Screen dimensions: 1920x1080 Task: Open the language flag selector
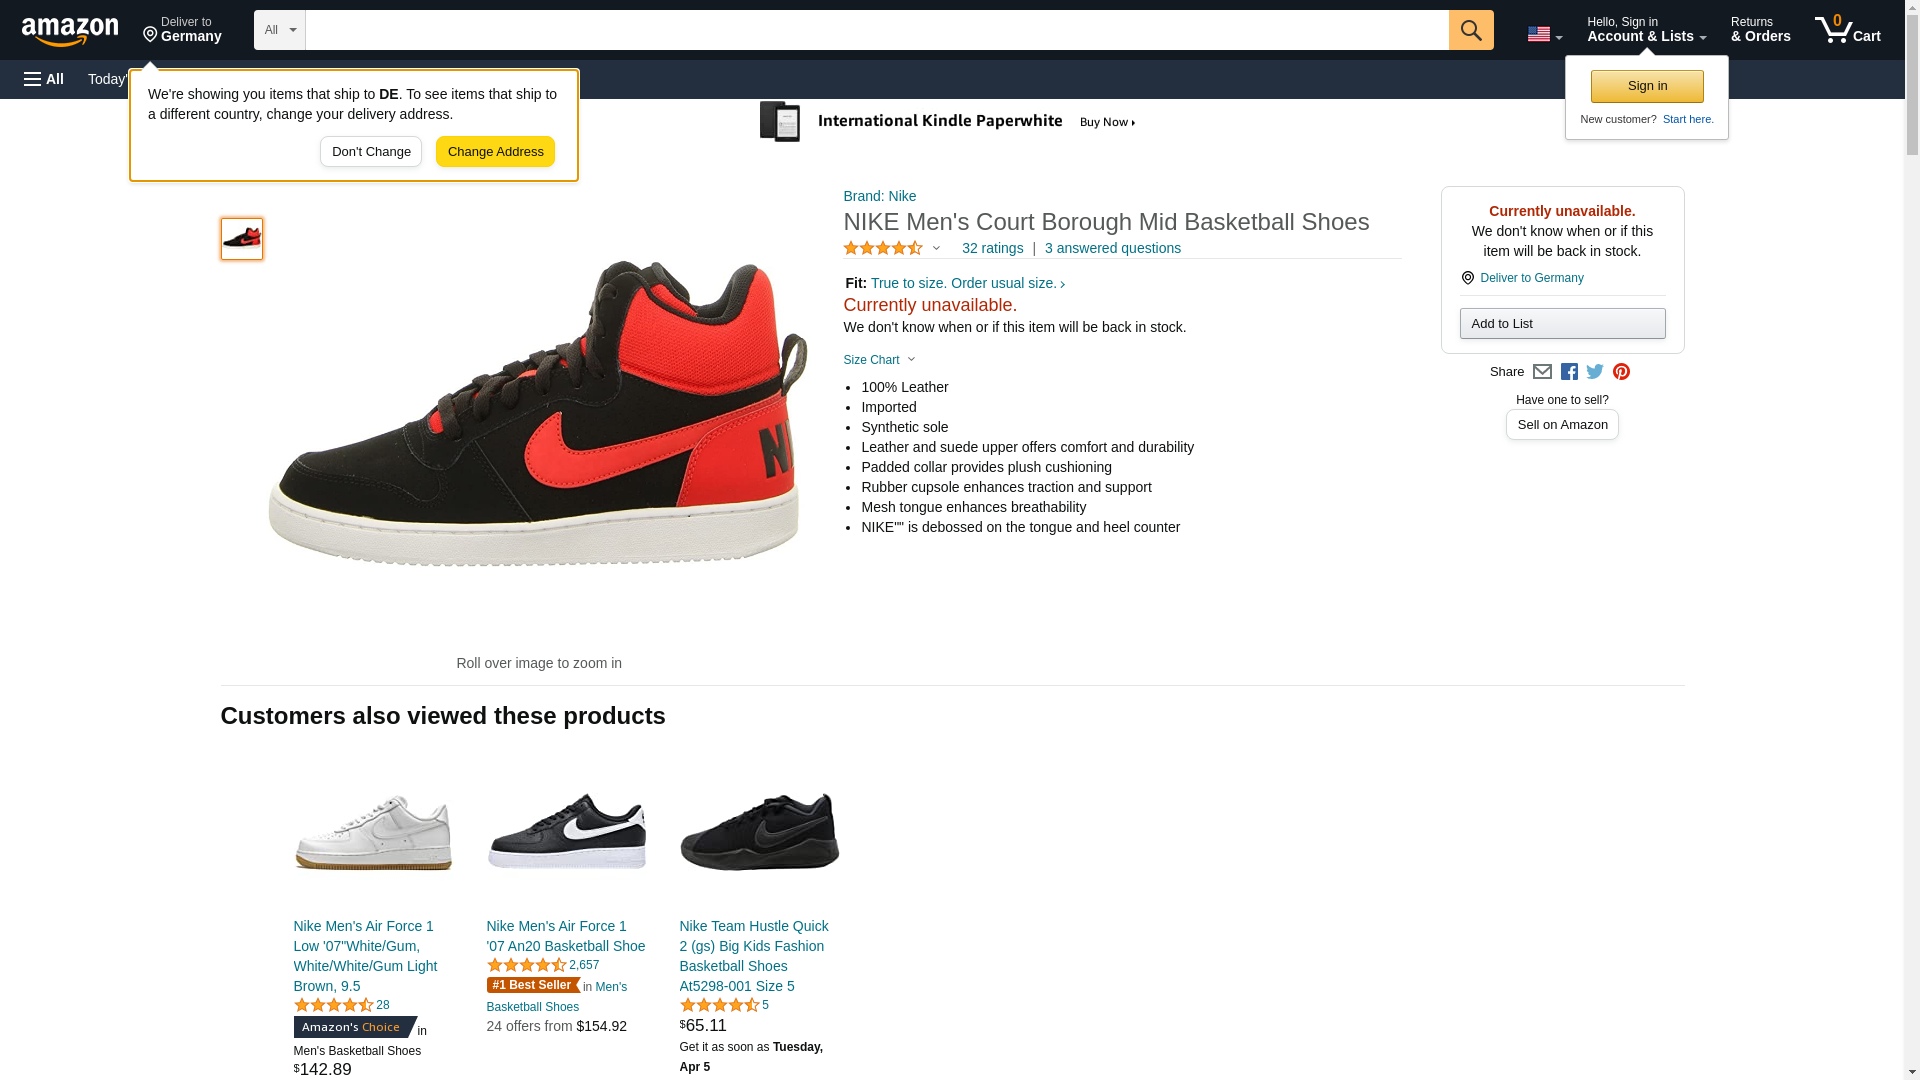click(1544, 34)
